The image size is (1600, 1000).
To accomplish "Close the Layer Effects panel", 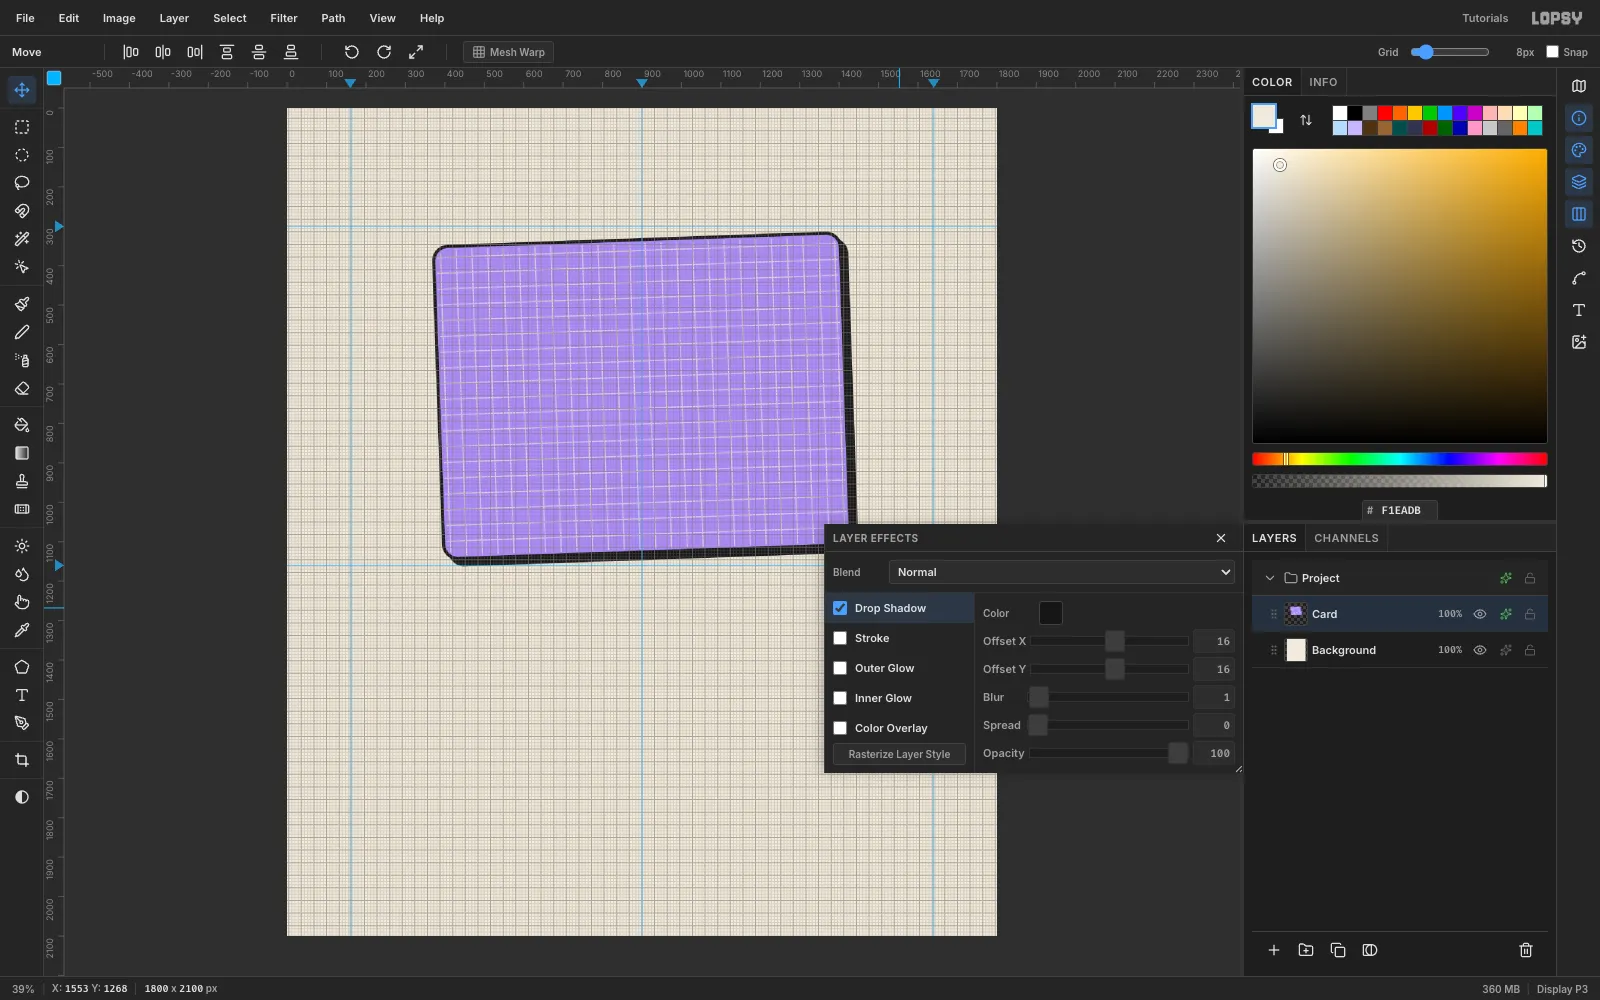I will click(x=1221, y=538).
